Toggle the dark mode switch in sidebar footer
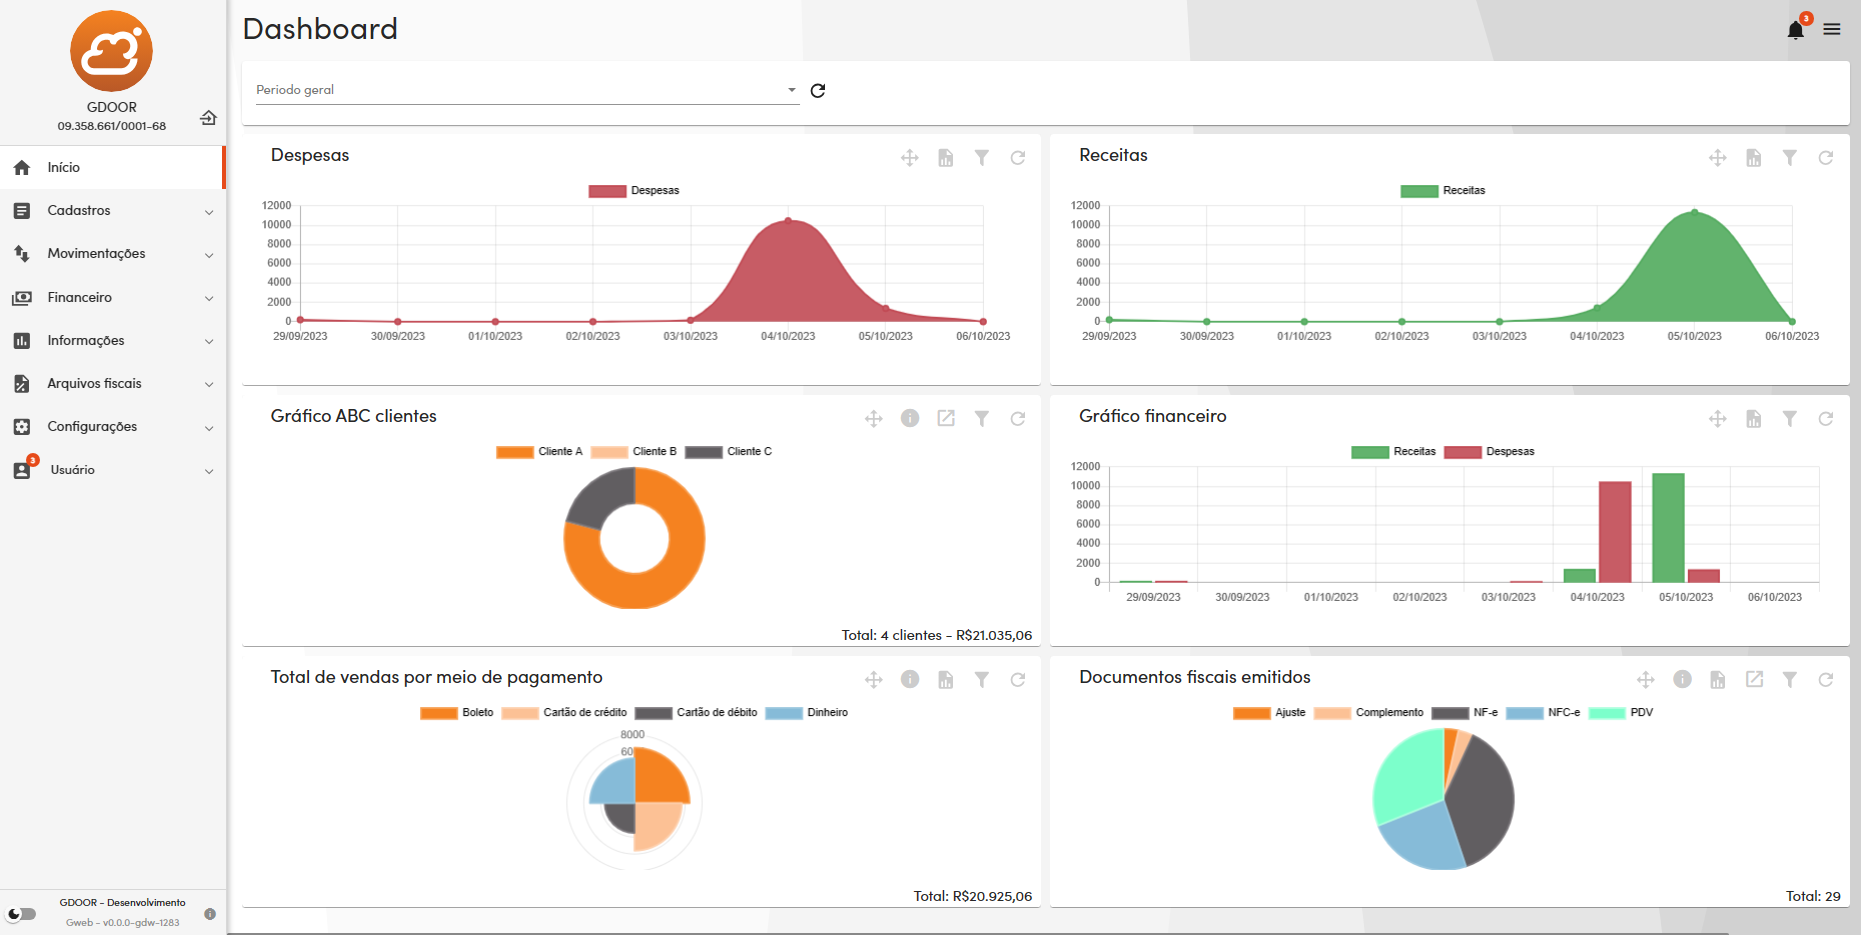 click(22, 914)
